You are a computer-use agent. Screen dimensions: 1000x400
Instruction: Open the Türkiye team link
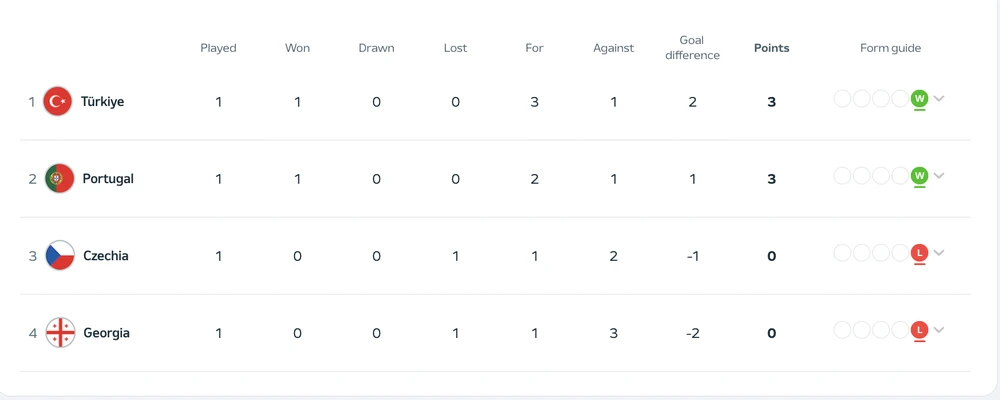[103, 101]
